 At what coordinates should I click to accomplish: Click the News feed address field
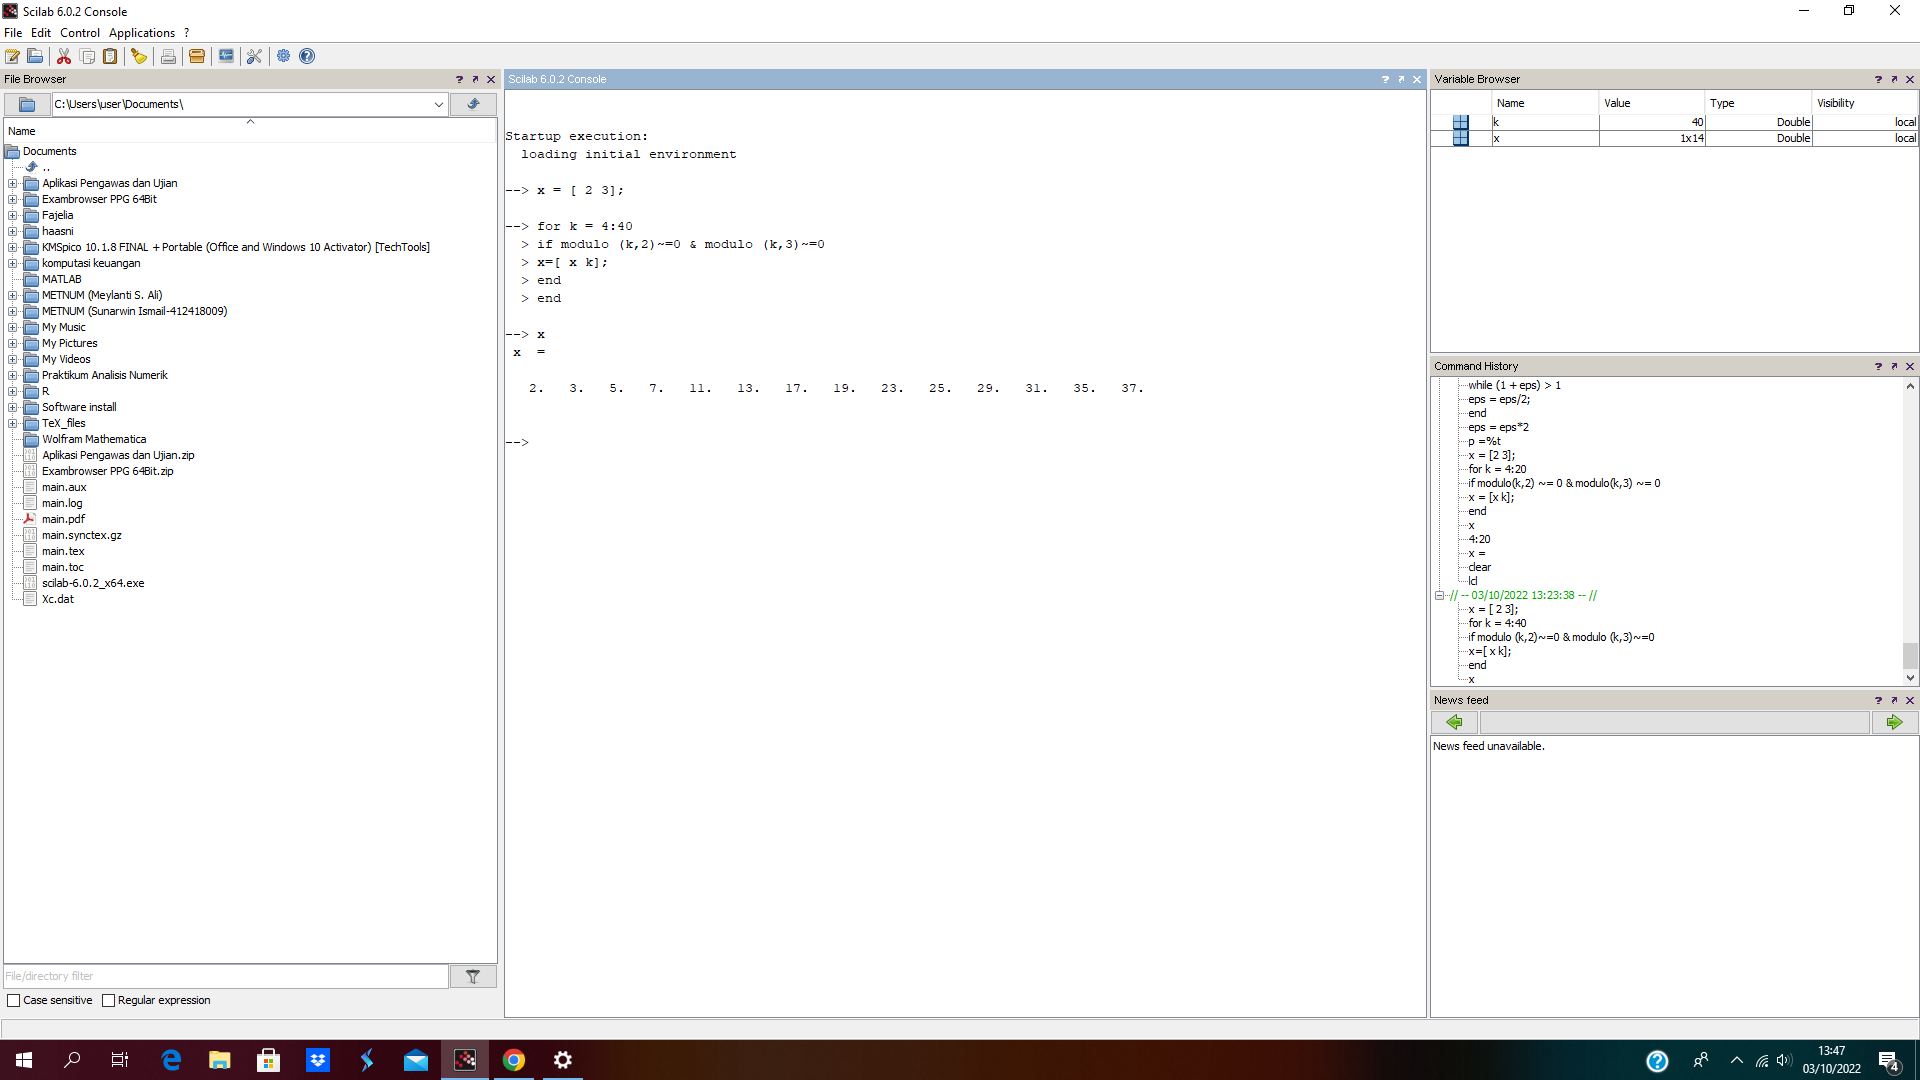tap(1674, 722)
